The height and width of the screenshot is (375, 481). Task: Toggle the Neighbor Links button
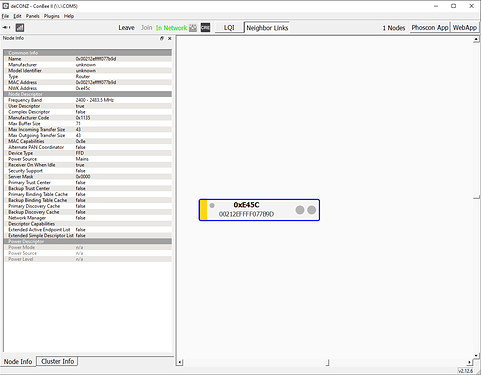click(267, 28)
